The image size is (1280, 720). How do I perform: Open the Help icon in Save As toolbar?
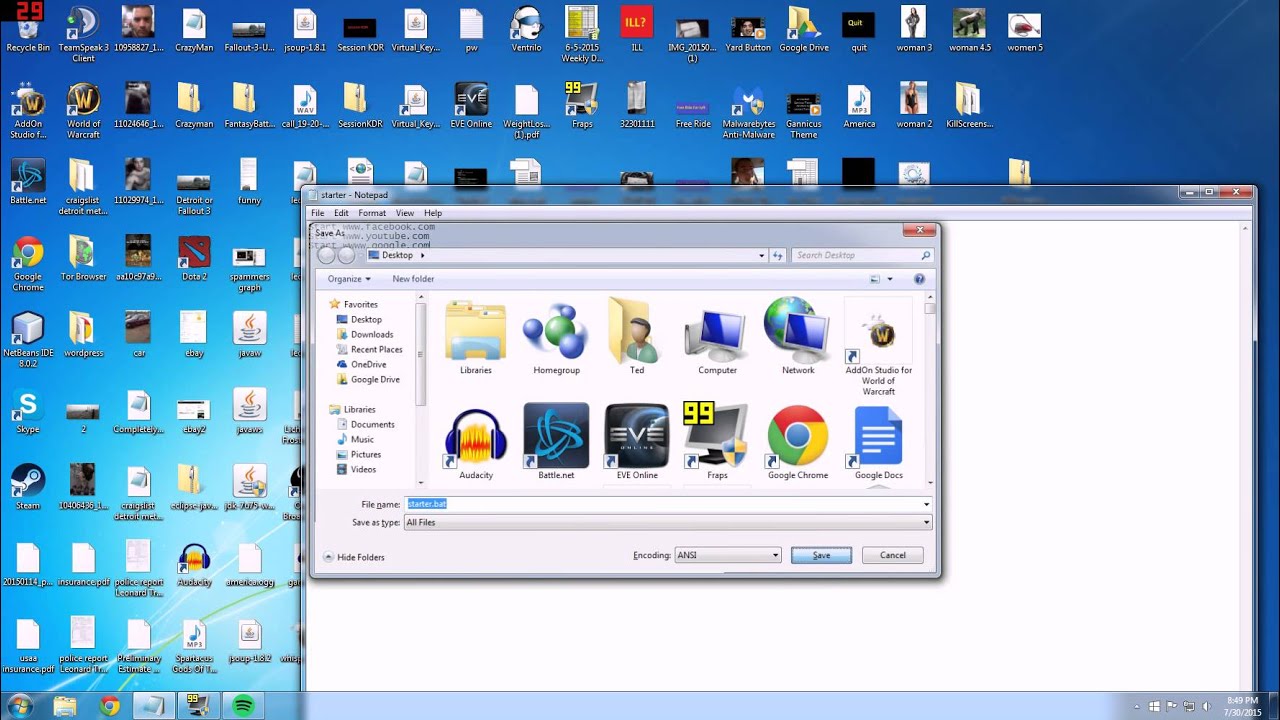[x=919, y=279]
